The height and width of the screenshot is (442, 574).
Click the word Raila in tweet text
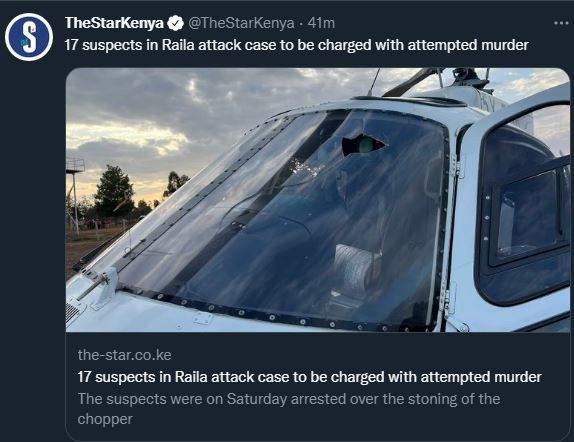click(178, 45)
